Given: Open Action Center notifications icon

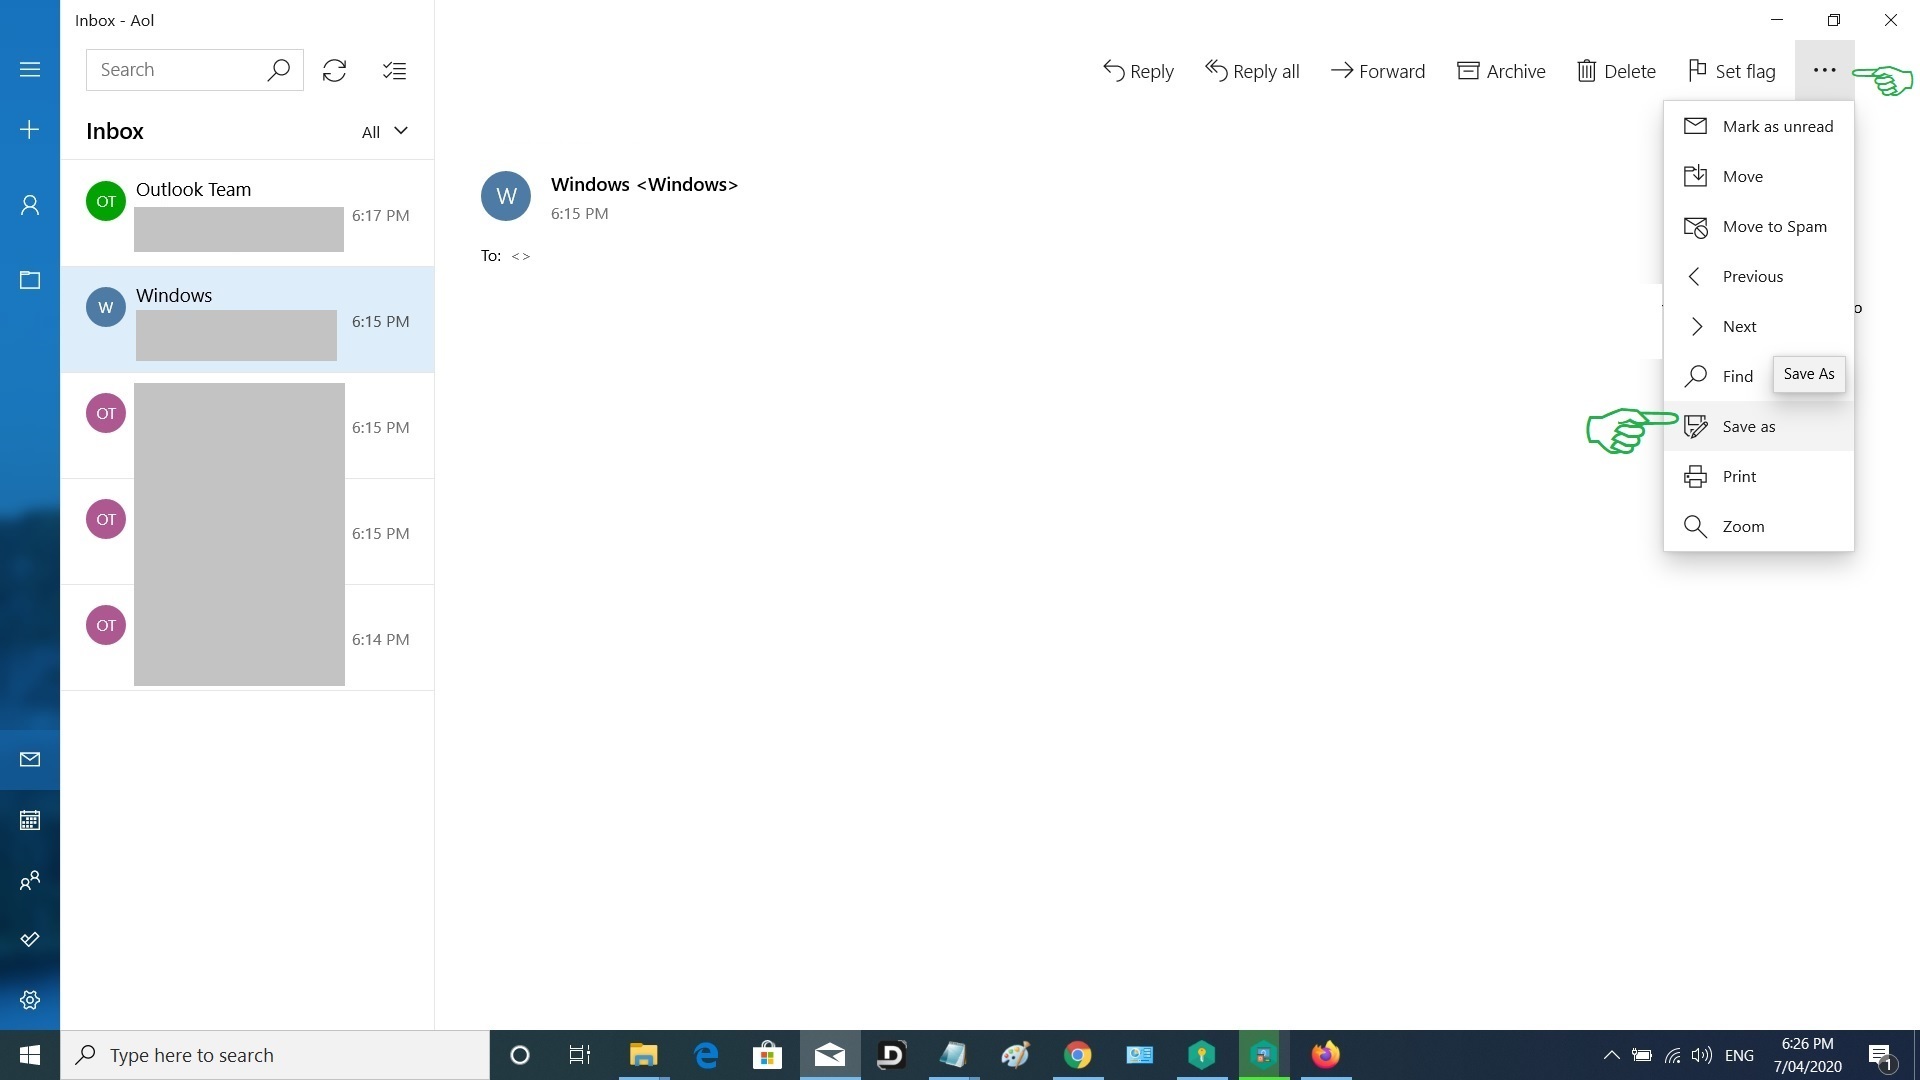Looking at the screenshot, I should pos(1881,1055).
